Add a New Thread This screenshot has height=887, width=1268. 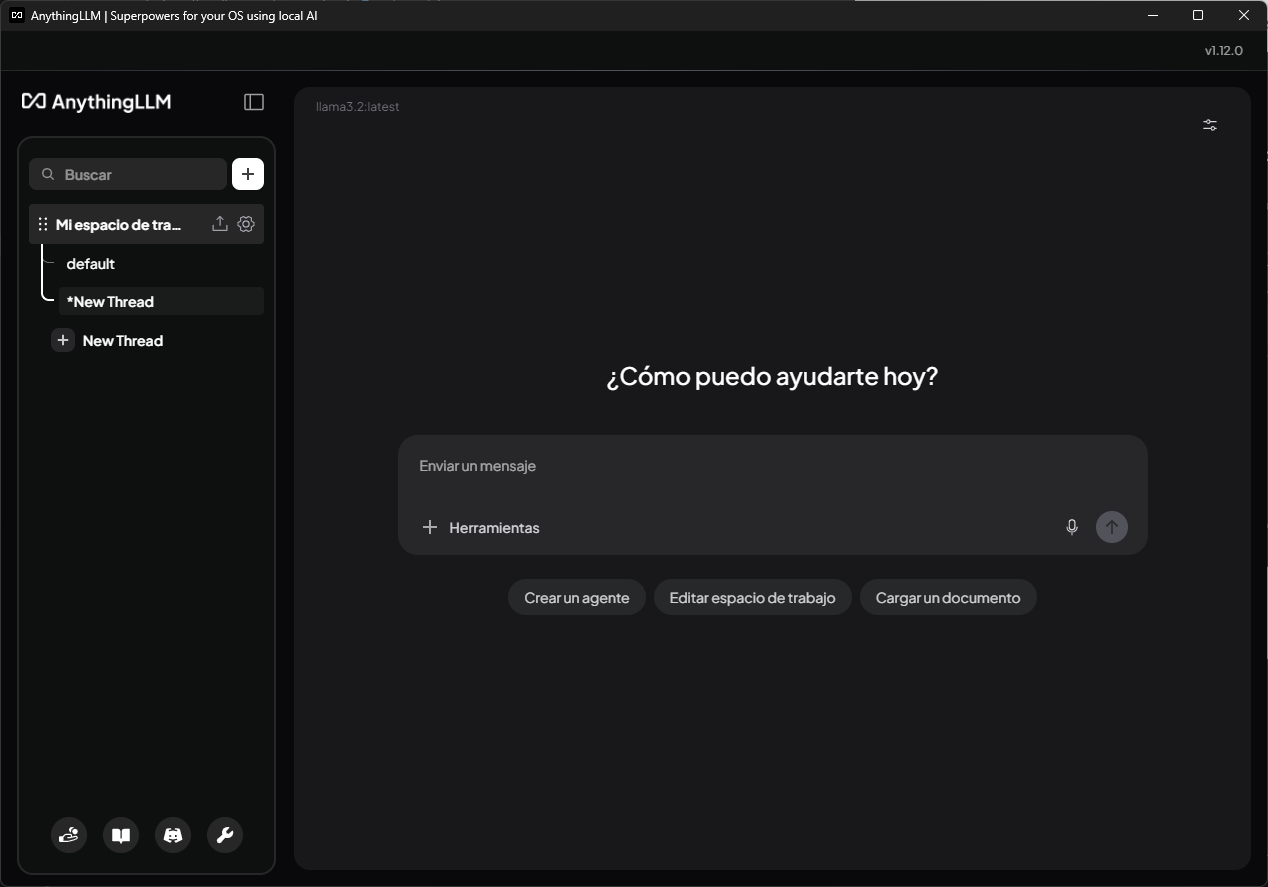(122, 341)
